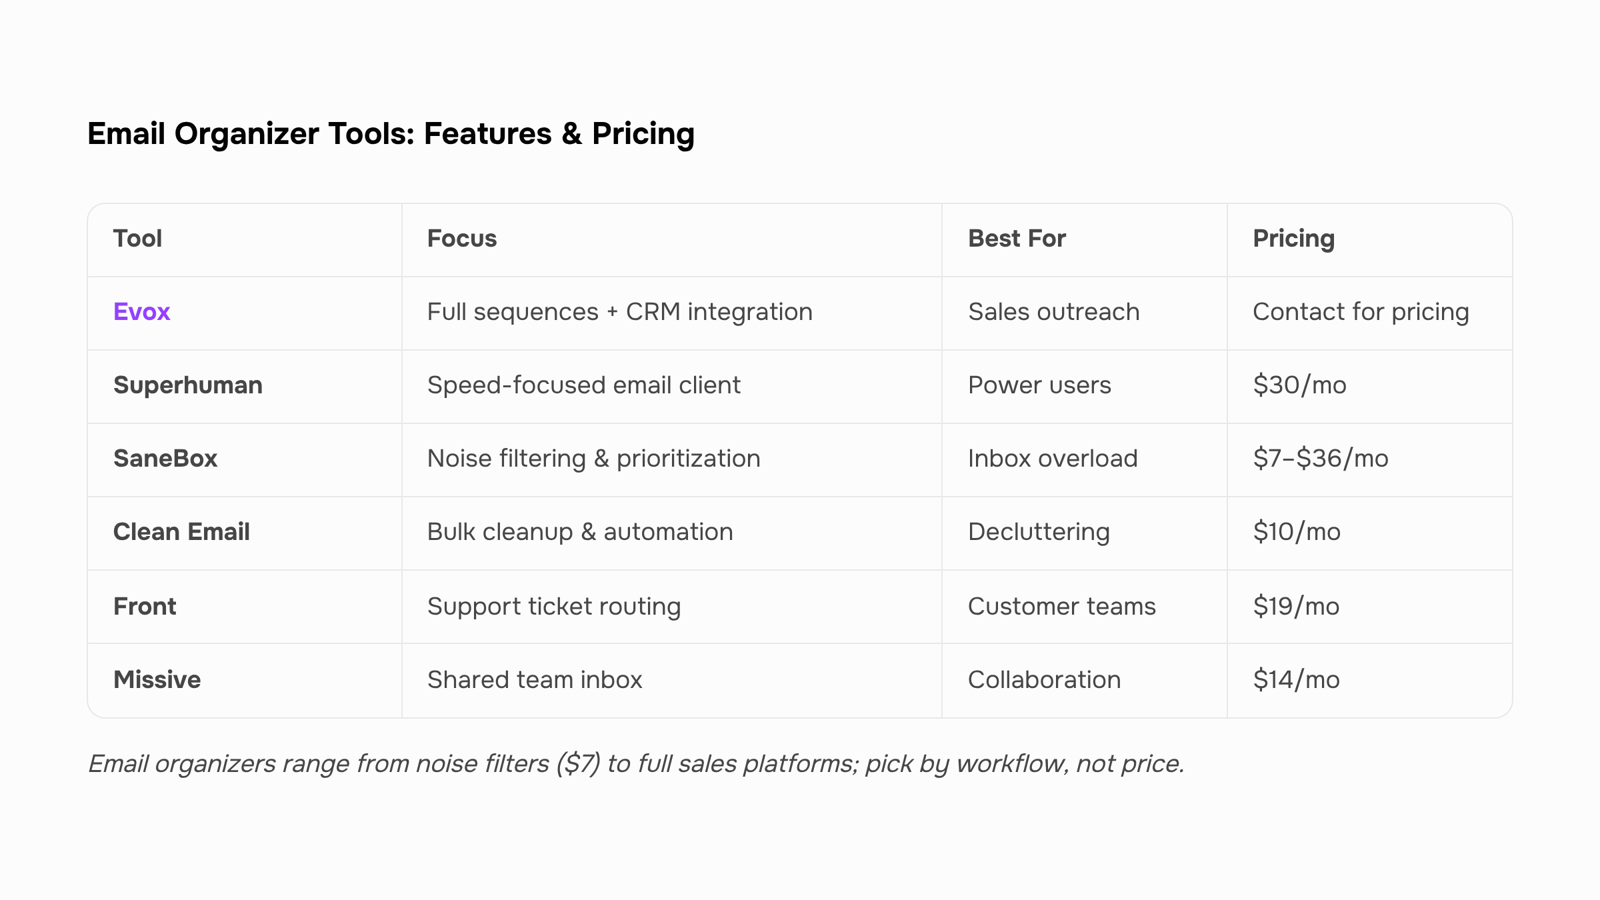Click the Focus column header

click(x=462, y=238)
